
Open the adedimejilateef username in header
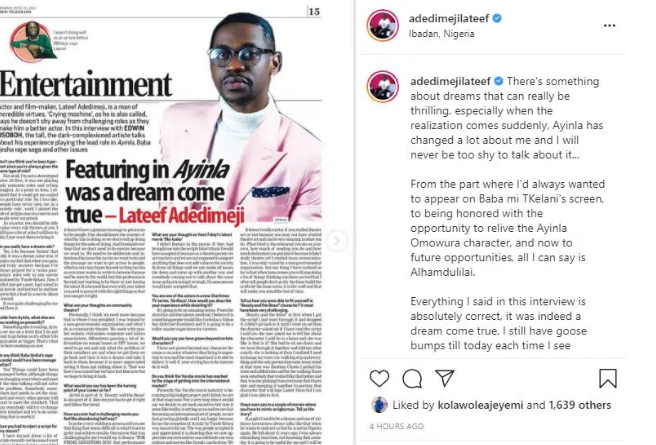click(448, 18)
